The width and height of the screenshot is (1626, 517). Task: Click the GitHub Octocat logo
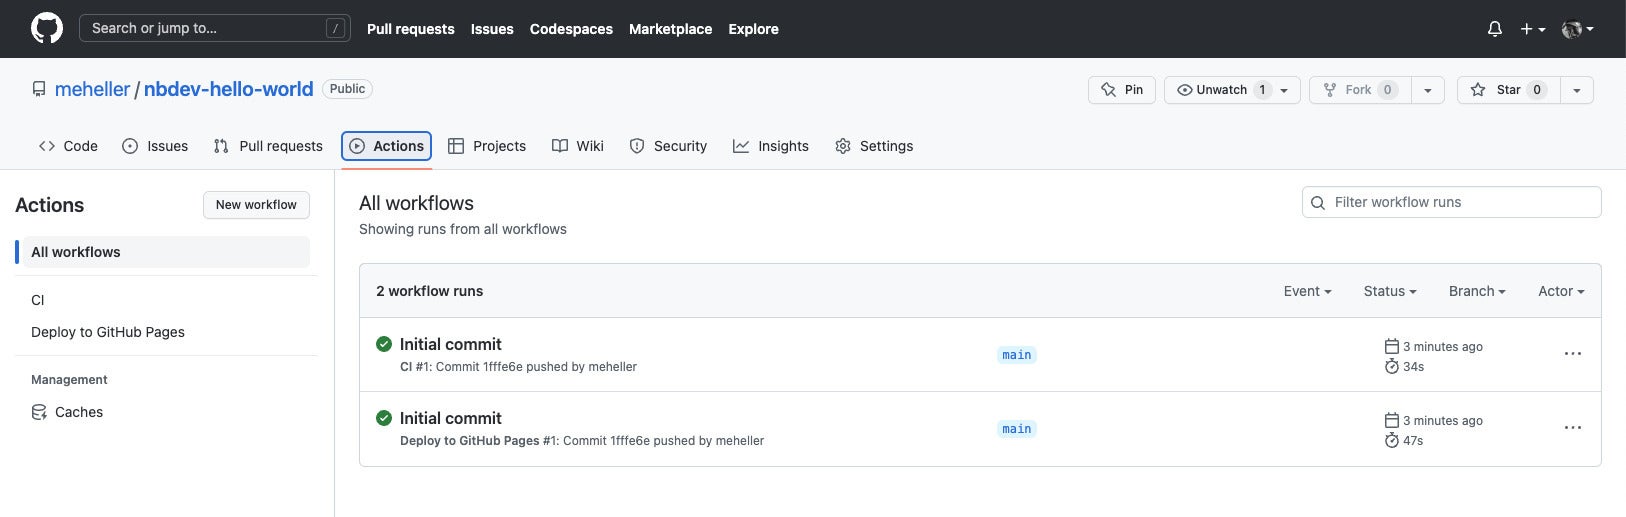47,28
